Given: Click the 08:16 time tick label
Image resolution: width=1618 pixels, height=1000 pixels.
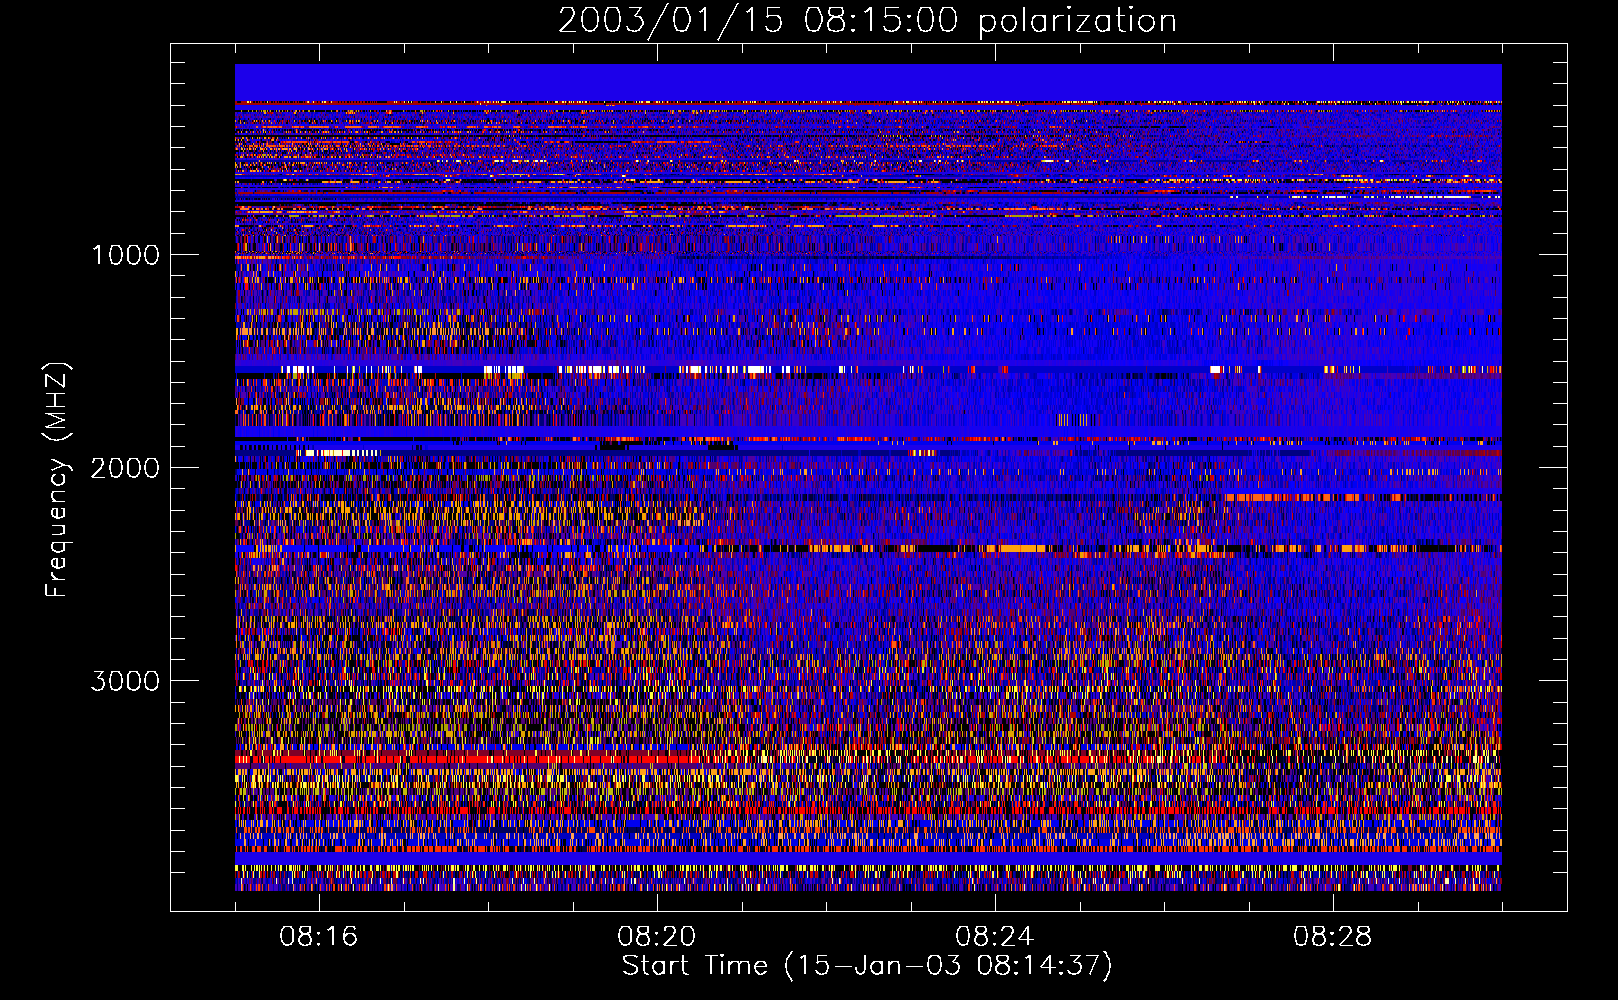Looking at the screenshot, I should click(x=318, y=937).
